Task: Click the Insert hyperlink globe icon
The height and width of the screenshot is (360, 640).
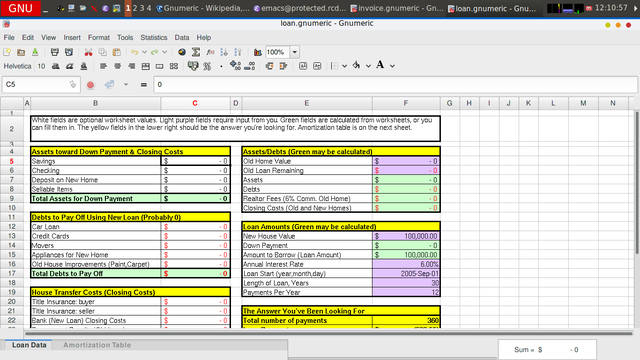Action: tap(182, 52)
